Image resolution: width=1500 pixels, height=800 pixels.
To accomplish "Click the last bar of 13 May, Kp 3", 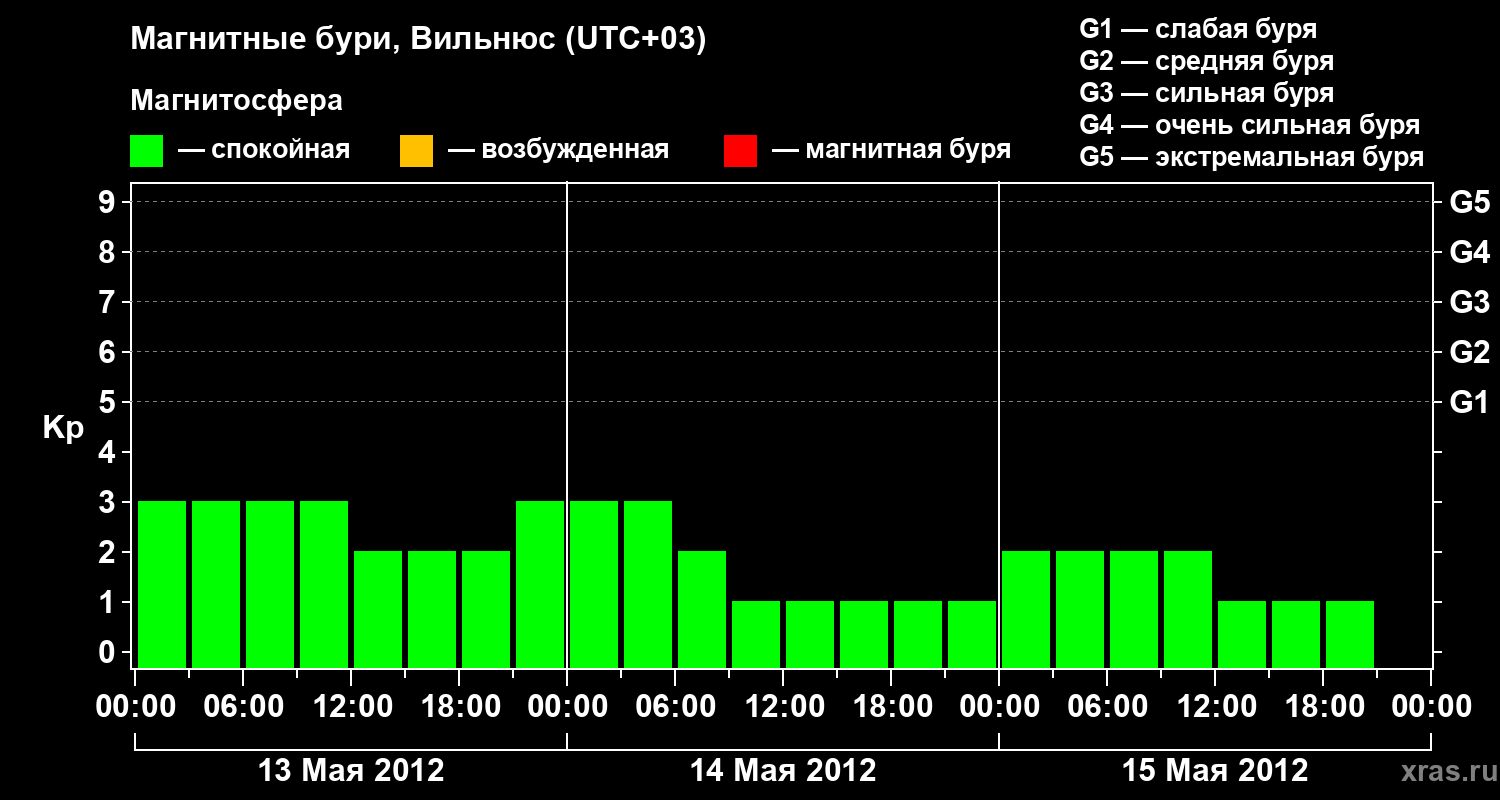I will point(540,584).
